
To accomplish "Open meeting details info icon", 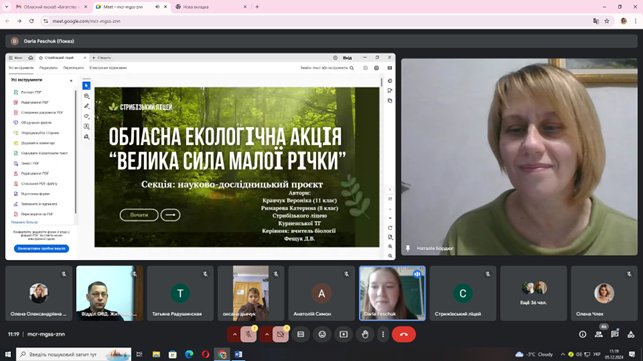I will (x=583, y=335).
